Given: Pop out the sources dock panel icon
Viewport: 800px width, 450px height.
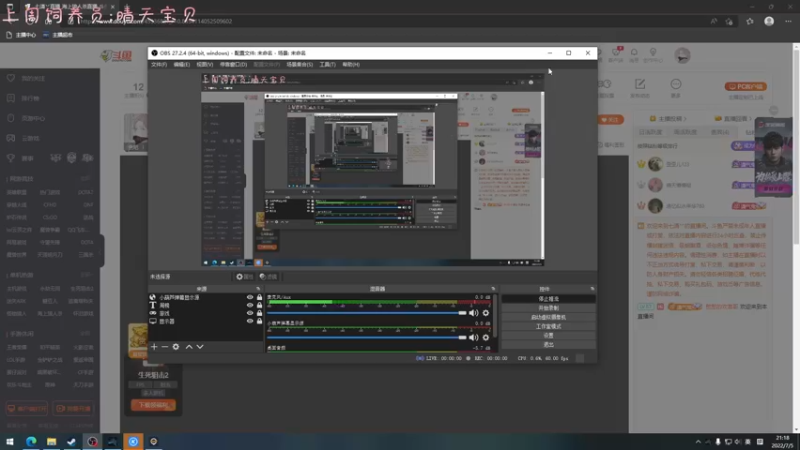Looking at the screenshot, I should click(258, 289).
